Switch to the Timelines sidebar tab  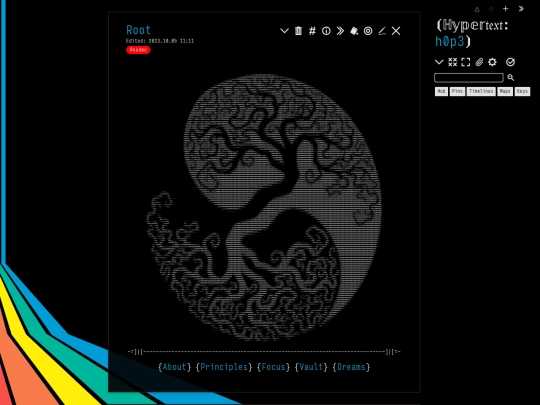click(x=481, y=91)
